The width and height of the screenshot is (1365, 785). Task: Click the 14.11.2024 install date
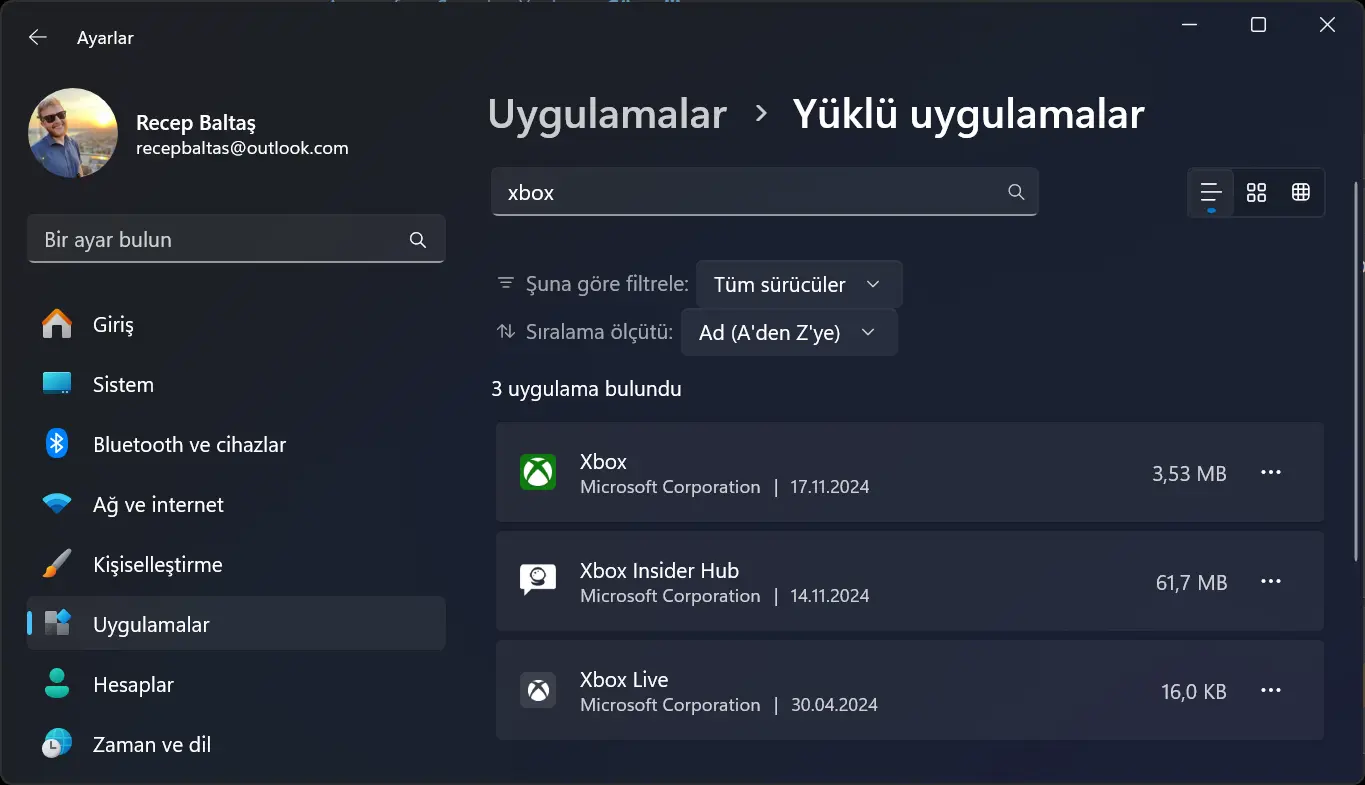pos(830,597)
